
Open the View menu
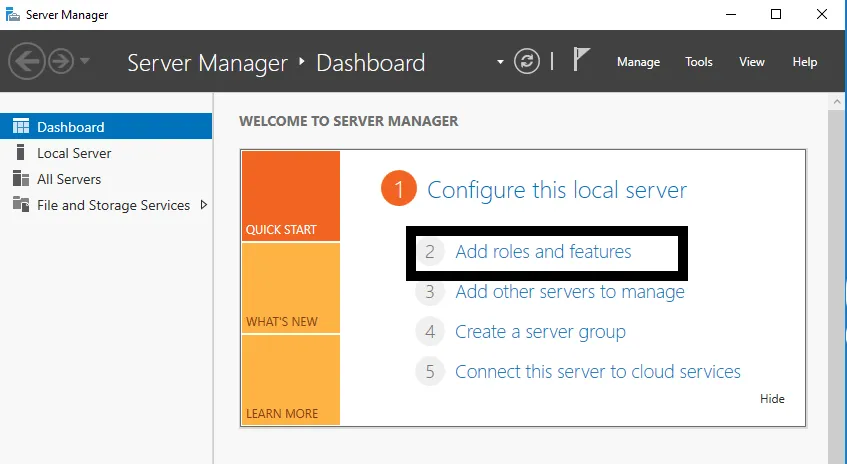[x=752, y=62]
